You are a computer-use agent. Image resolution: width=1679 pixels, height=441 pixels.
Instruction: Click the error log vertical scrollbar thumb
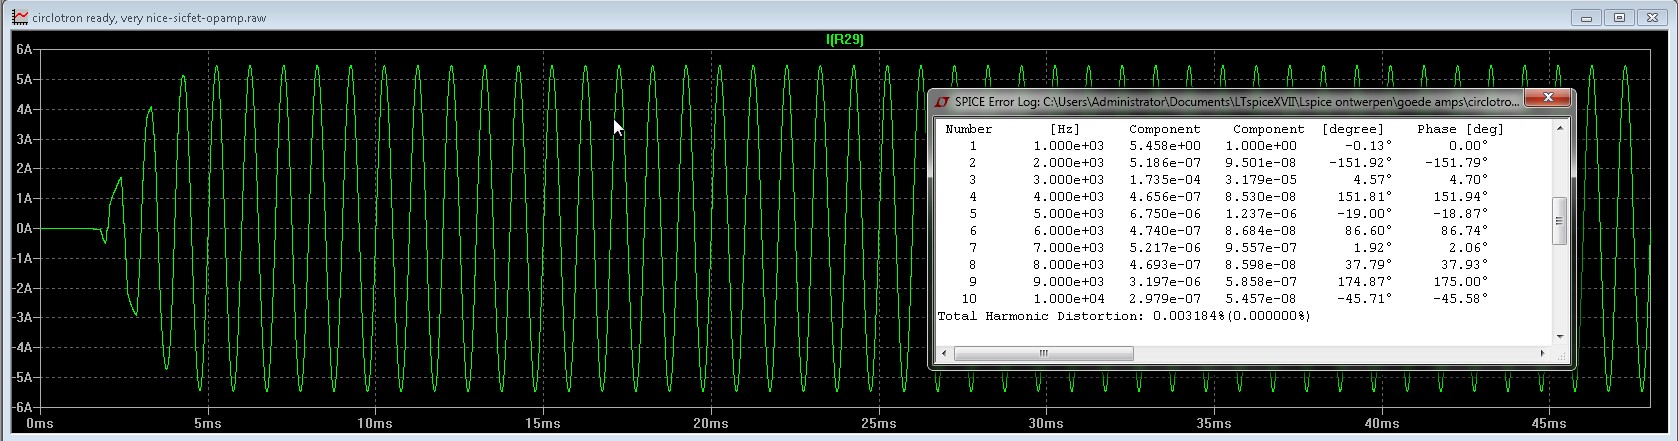pos(1559,221)
